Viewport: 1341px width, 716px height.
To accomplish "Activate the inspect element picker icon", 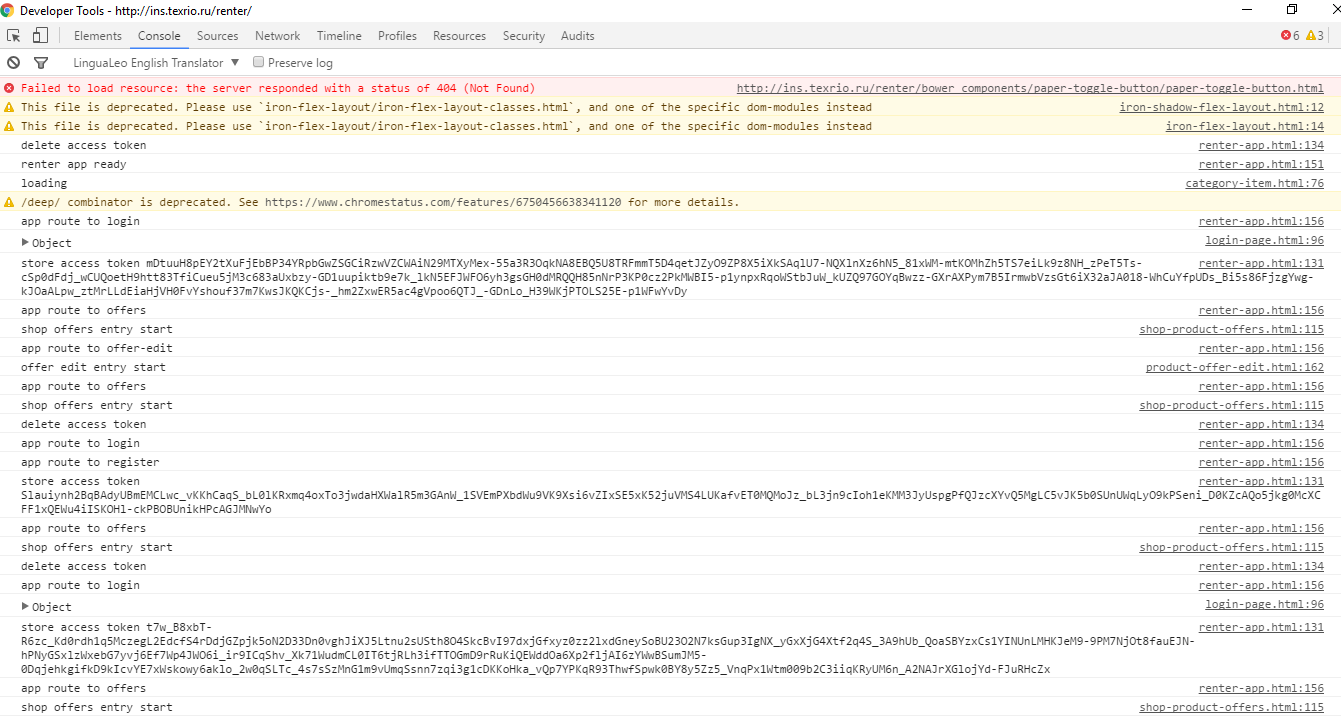I will pos(14,36).
